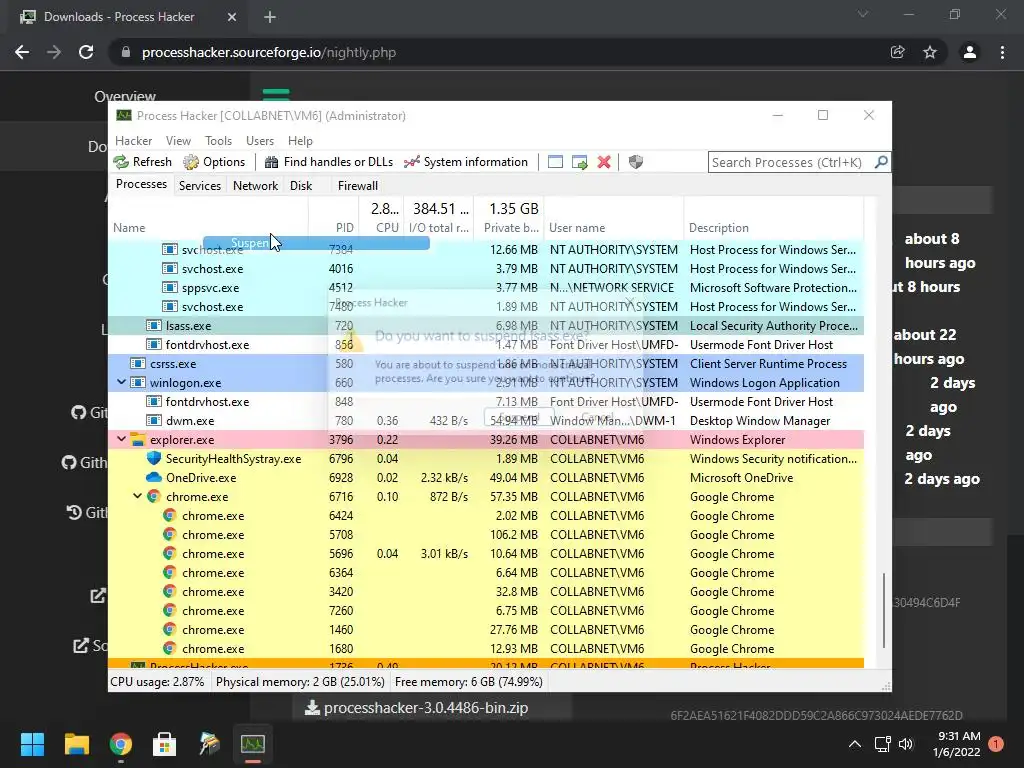
Task: Click the shield icon in toolbar
Action: click(x=635, y=162)
